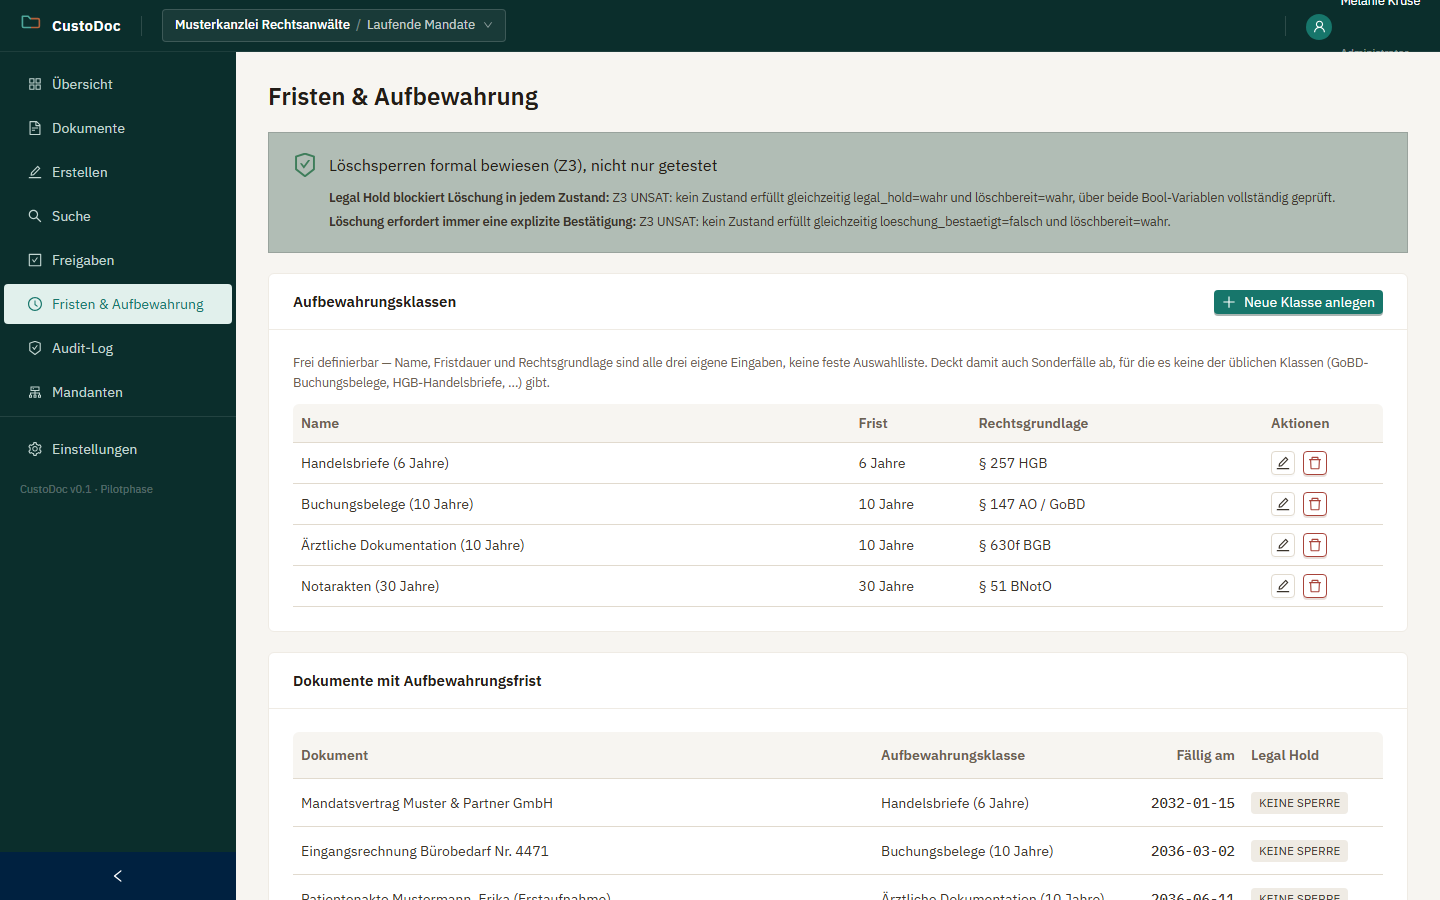1440x900 pixels.
Task: Delete the Buchungsbelege (10 Jahre) class
Action: 1315,504
